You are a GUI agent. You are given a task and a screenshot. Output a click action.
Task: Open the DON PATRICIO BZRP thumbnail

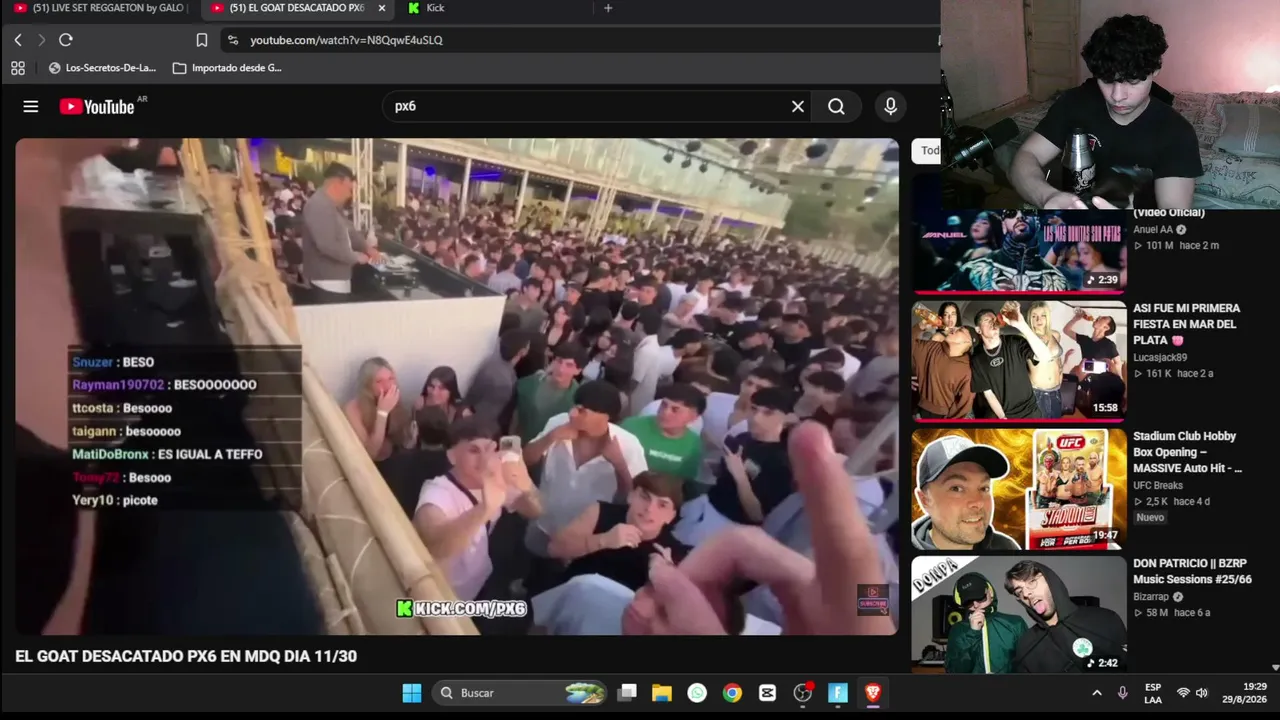(x=1018, y=614)
